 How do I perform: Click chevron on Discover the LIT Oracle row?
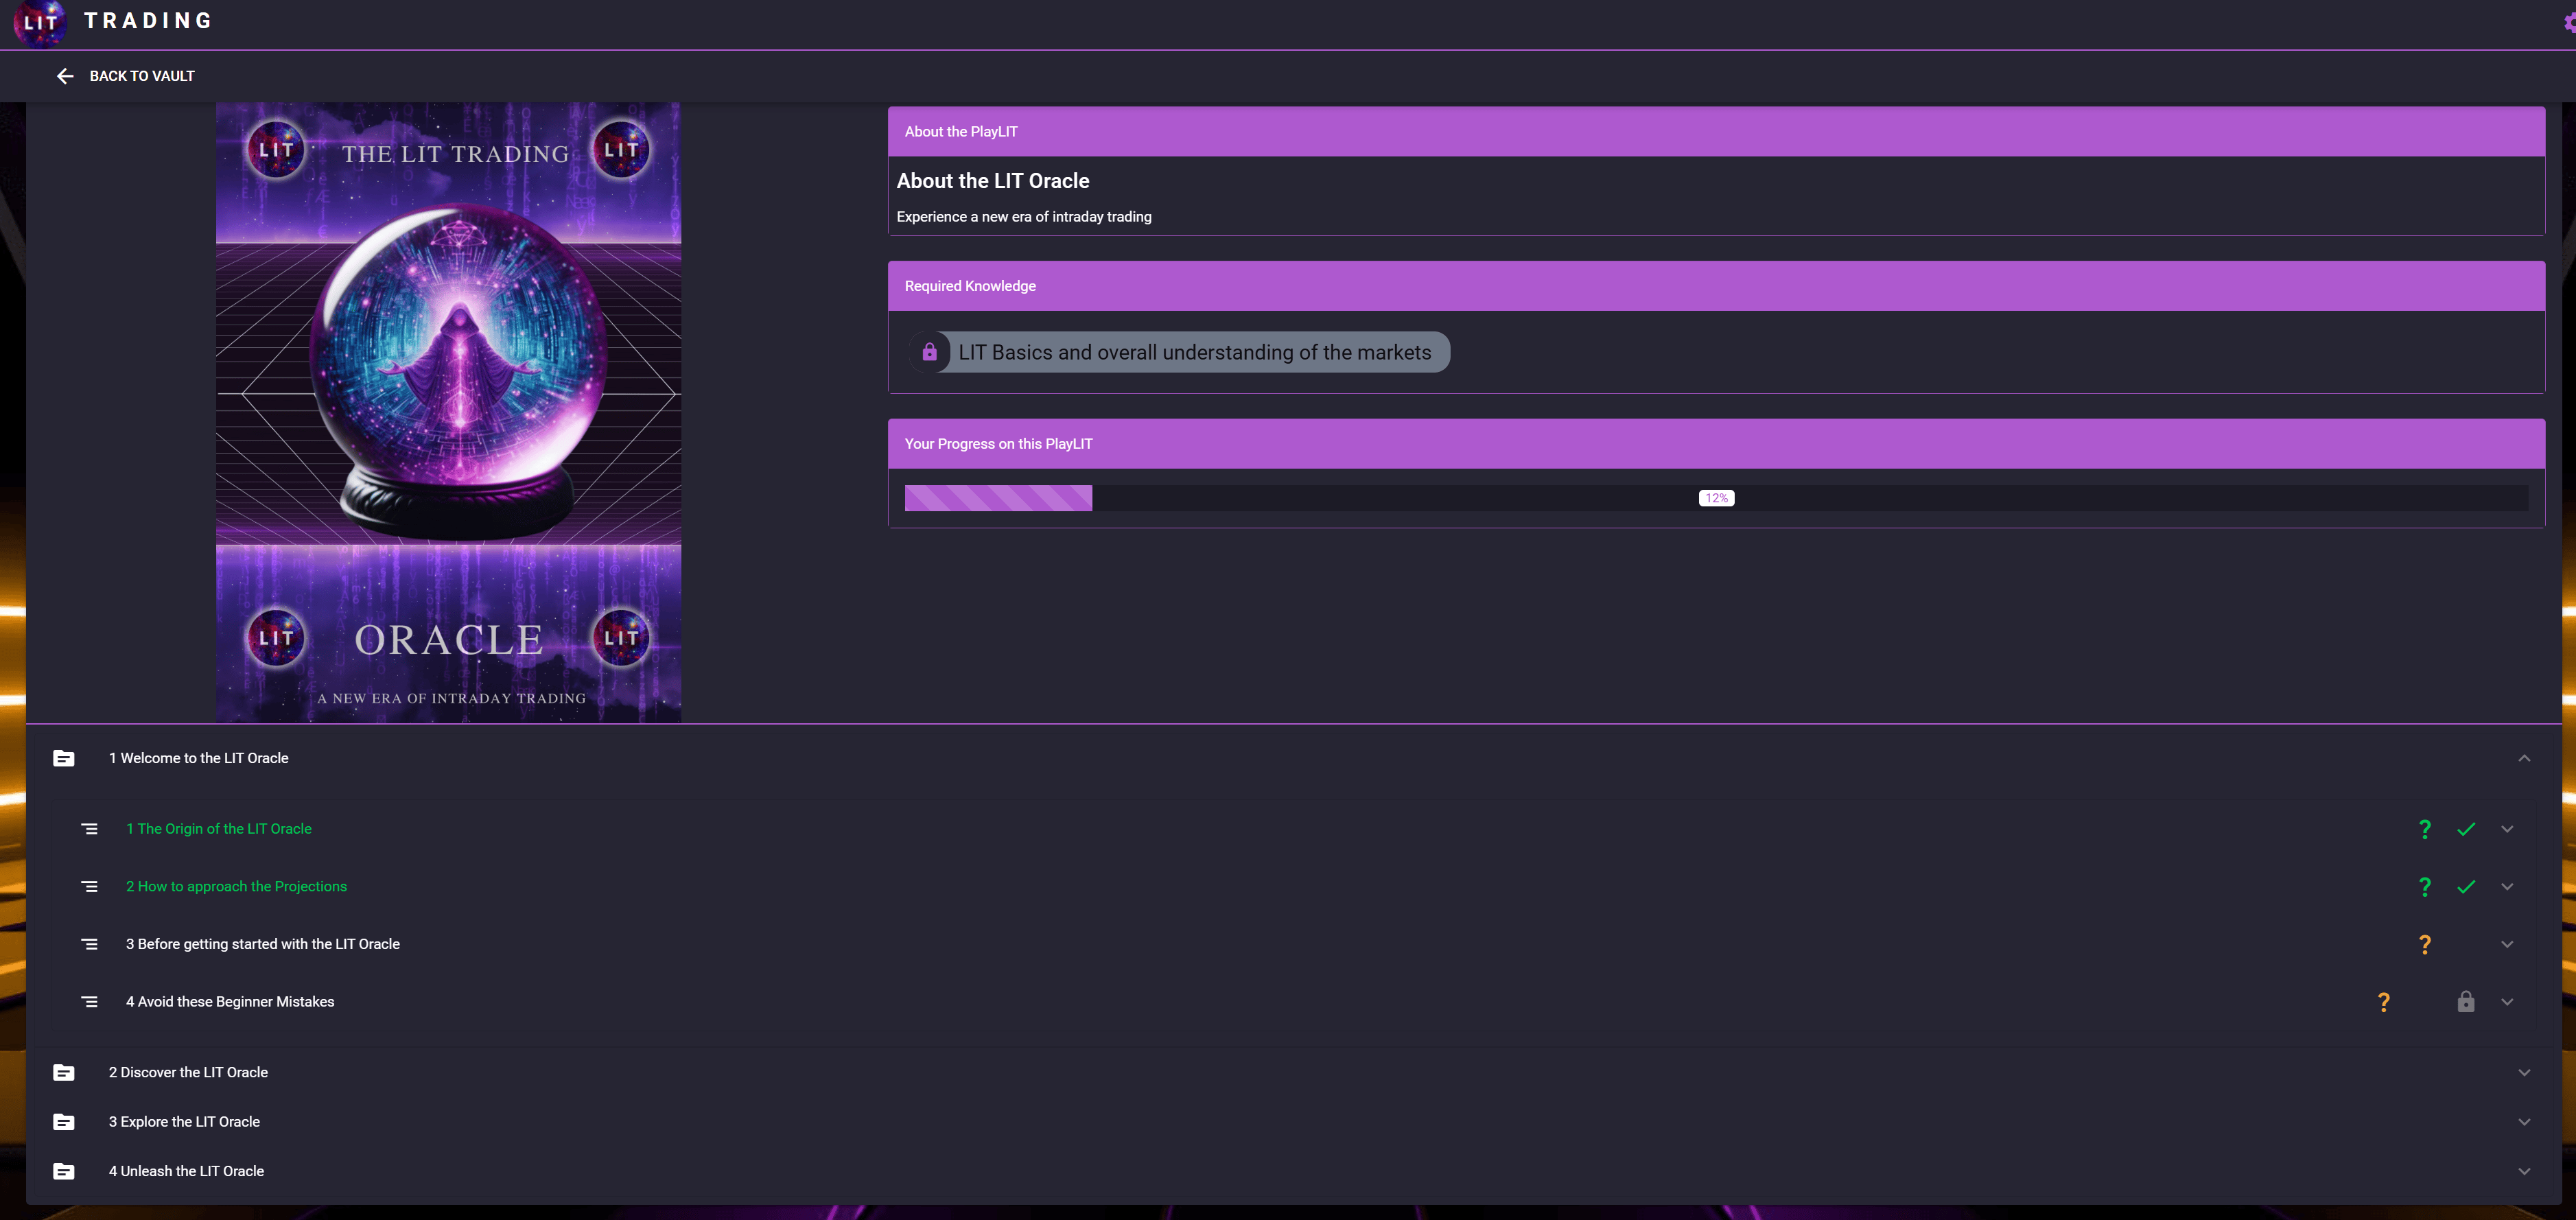pyautogui.click(x=2524, y=1072)
